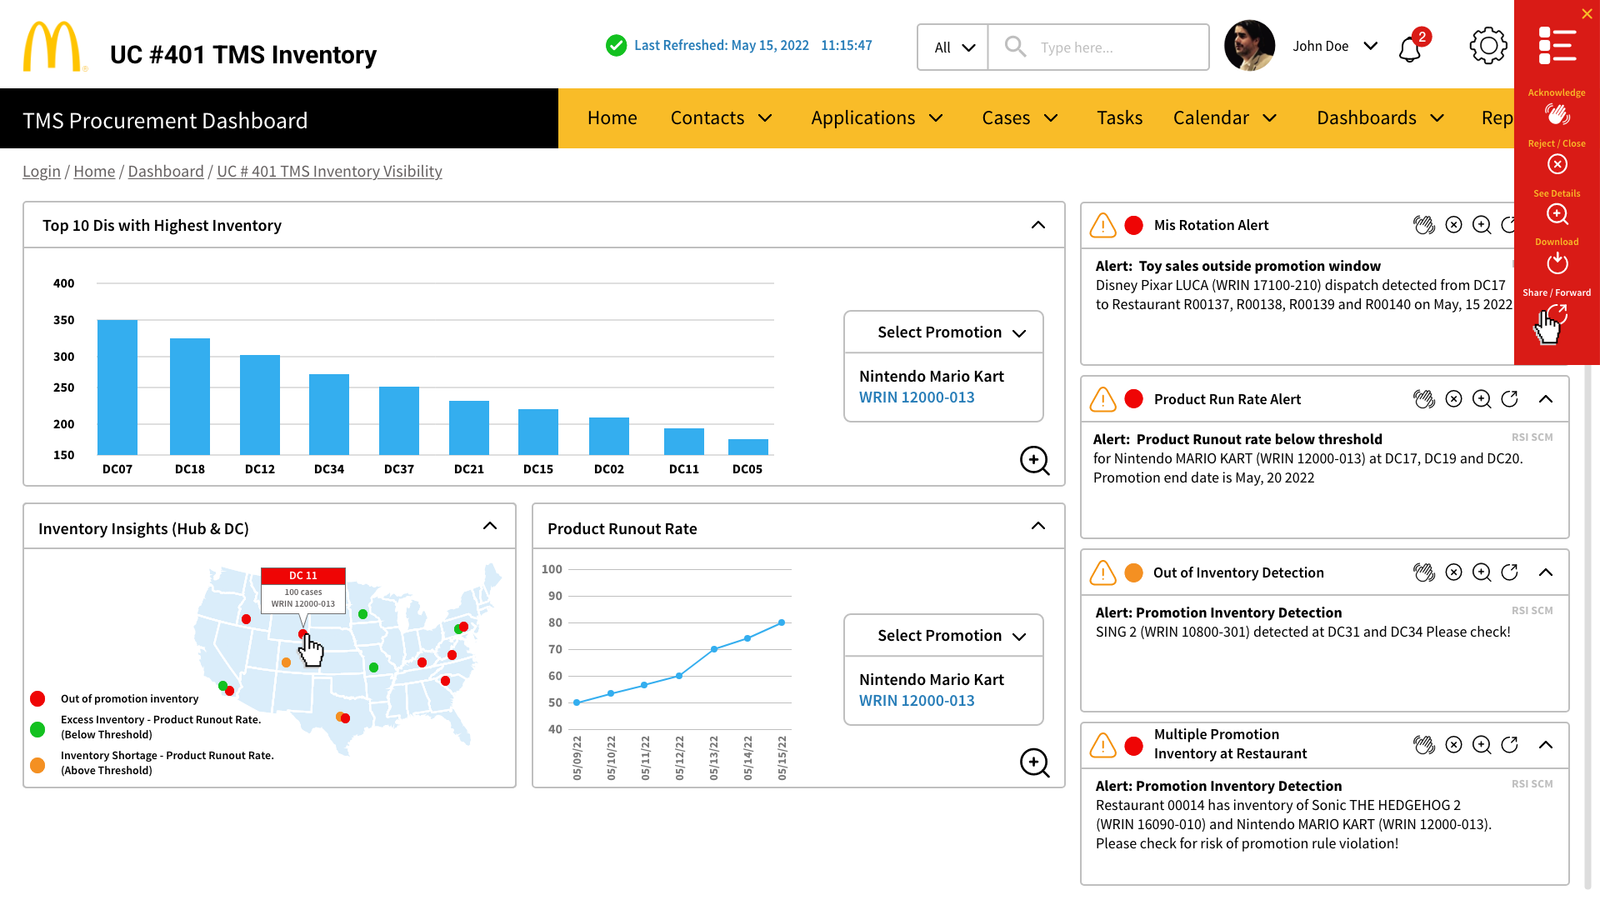Open WRIN 12000-013 link in Top 10 panel

click(x=917, y=397)
